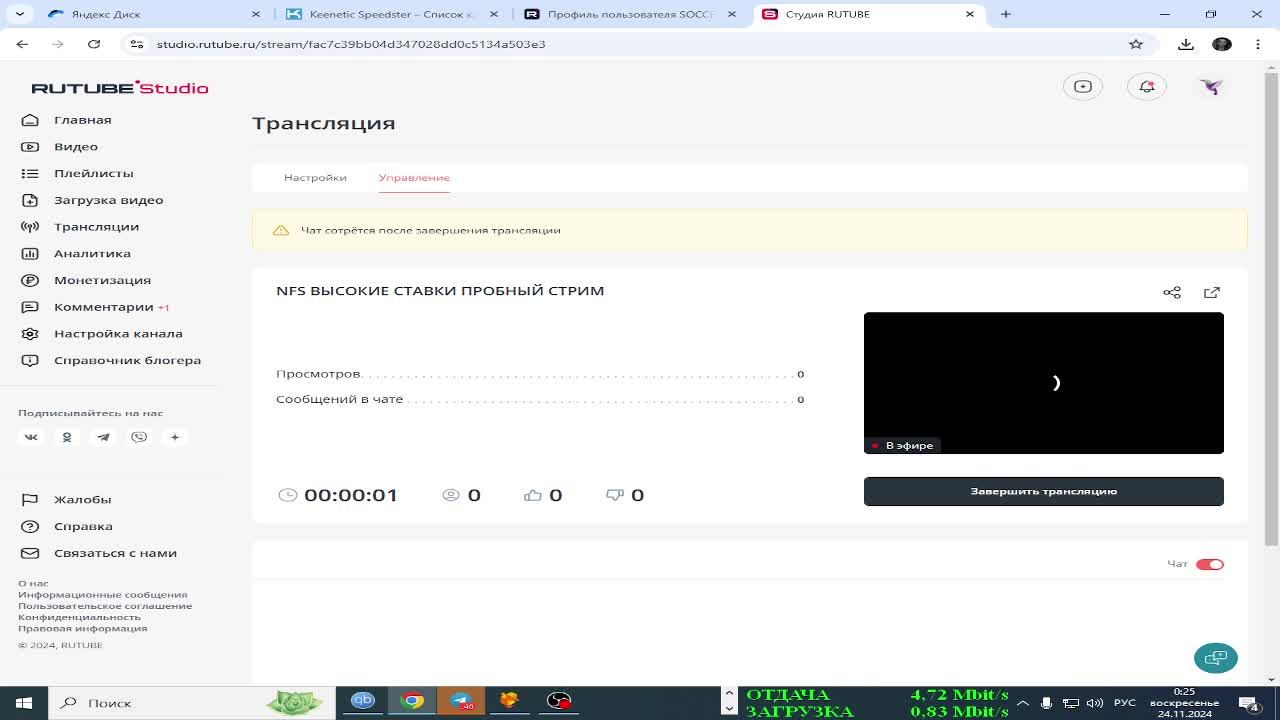Viewport: 1280px width, 720px height.
Task: Click Завершить трансляцию button
Action: click(1043, 491)
